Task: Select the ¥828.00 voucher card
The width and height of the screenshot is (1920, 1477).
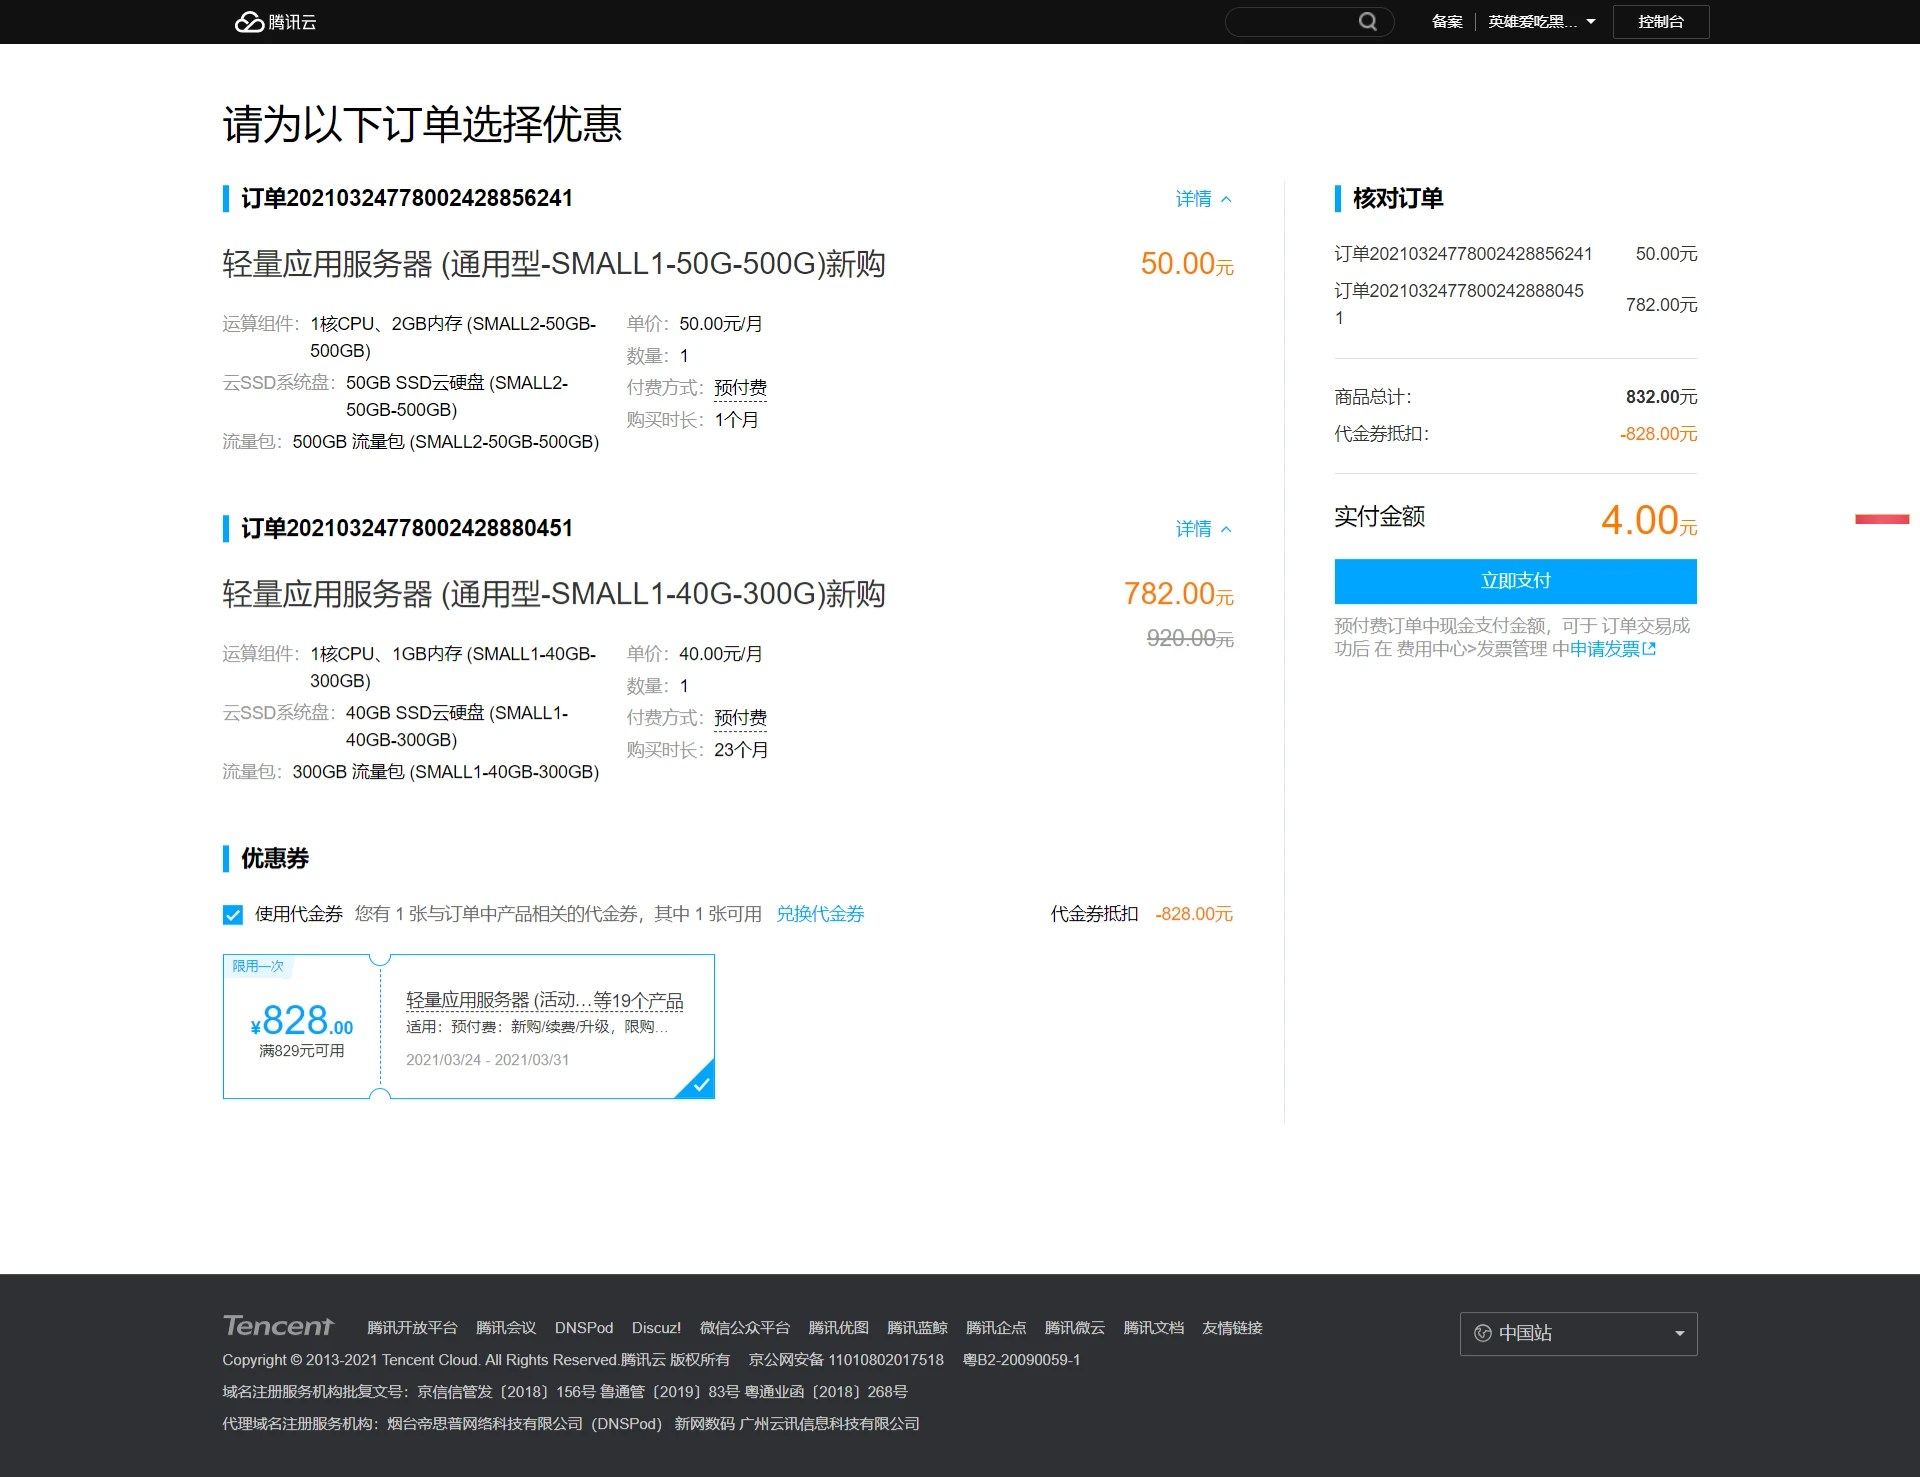Action: (x=468, y=1026)
